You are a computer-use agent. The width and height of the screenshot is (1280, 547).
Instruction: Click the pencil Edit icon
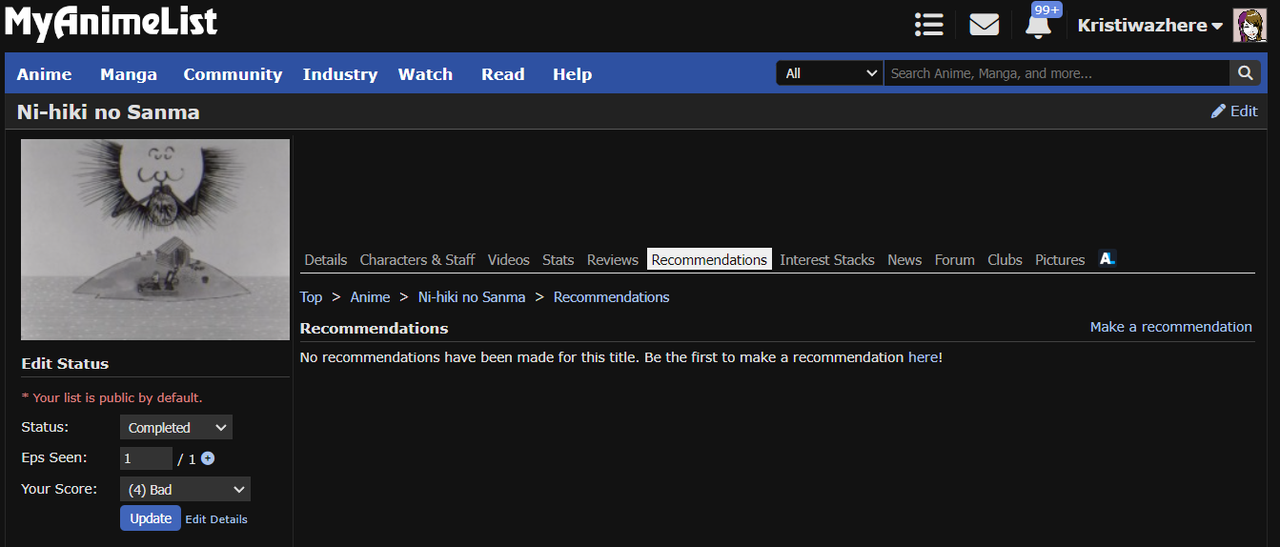[1218, 111]
